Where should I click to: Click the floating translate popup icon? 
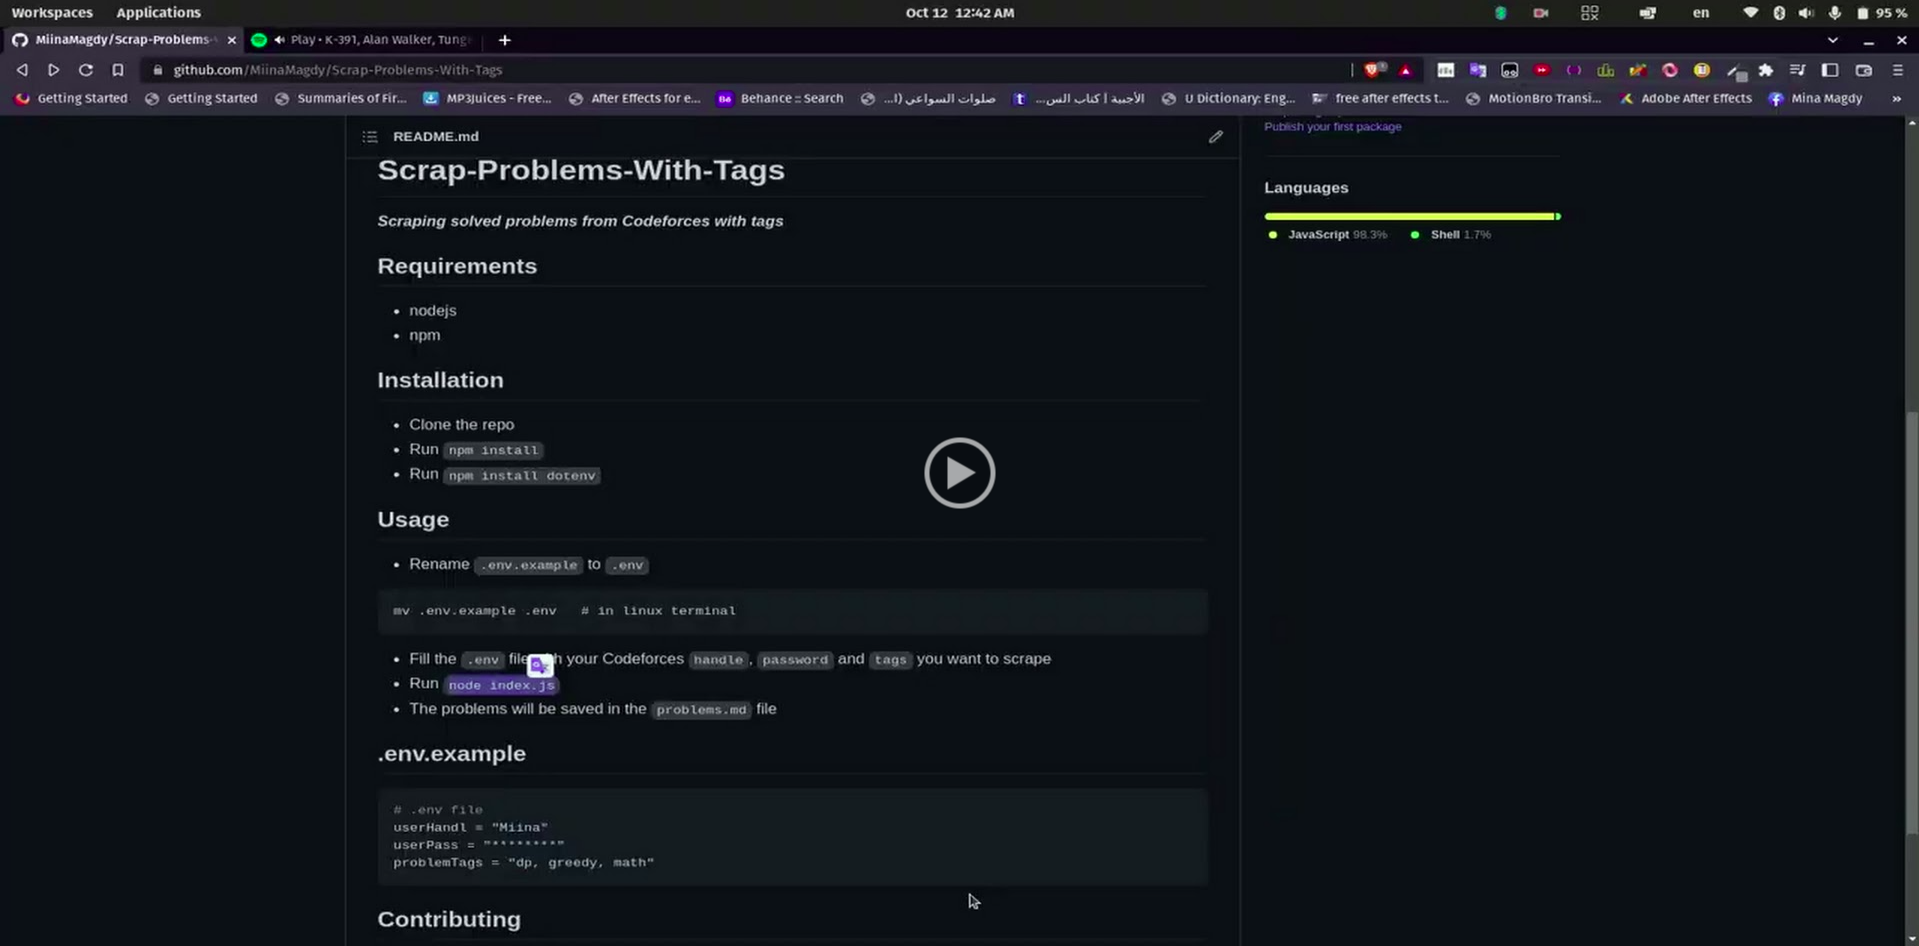pyautogui.click(x=540, y=665)
